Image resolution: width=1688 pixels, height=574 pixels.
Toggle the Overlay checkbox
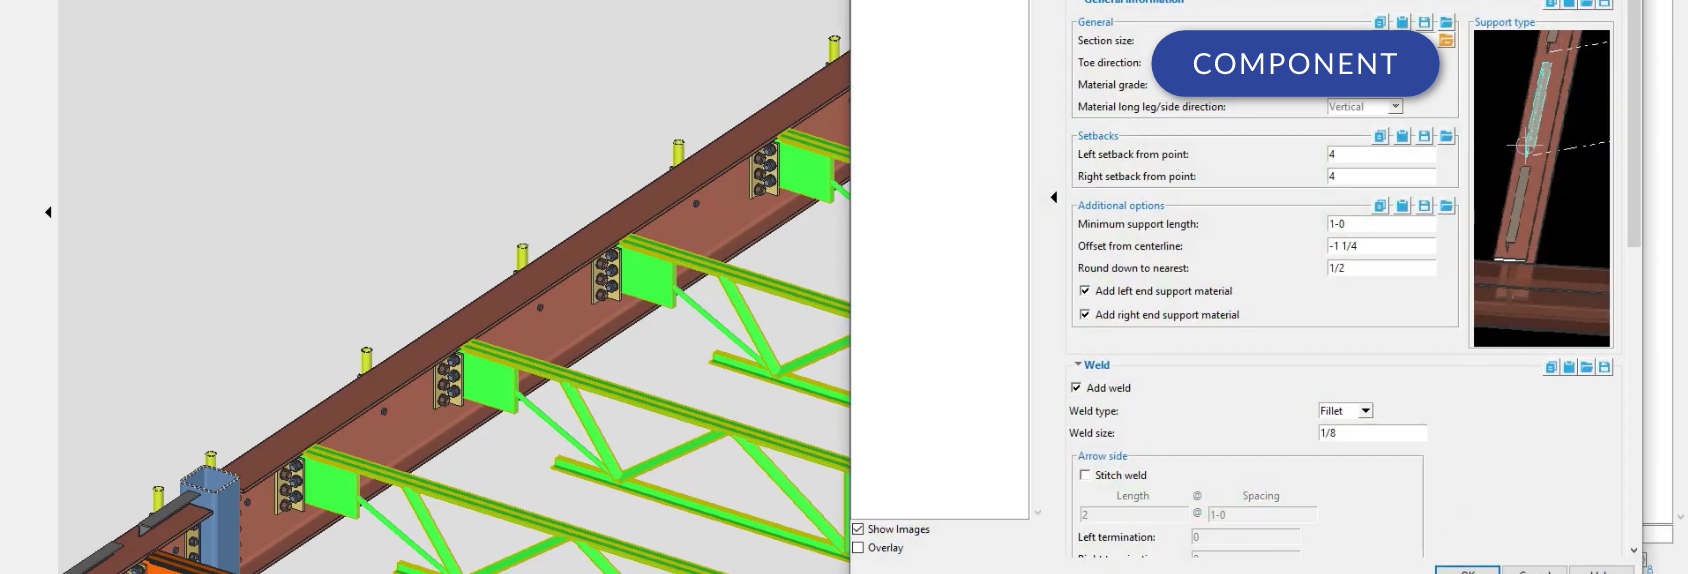coord(858,548)
